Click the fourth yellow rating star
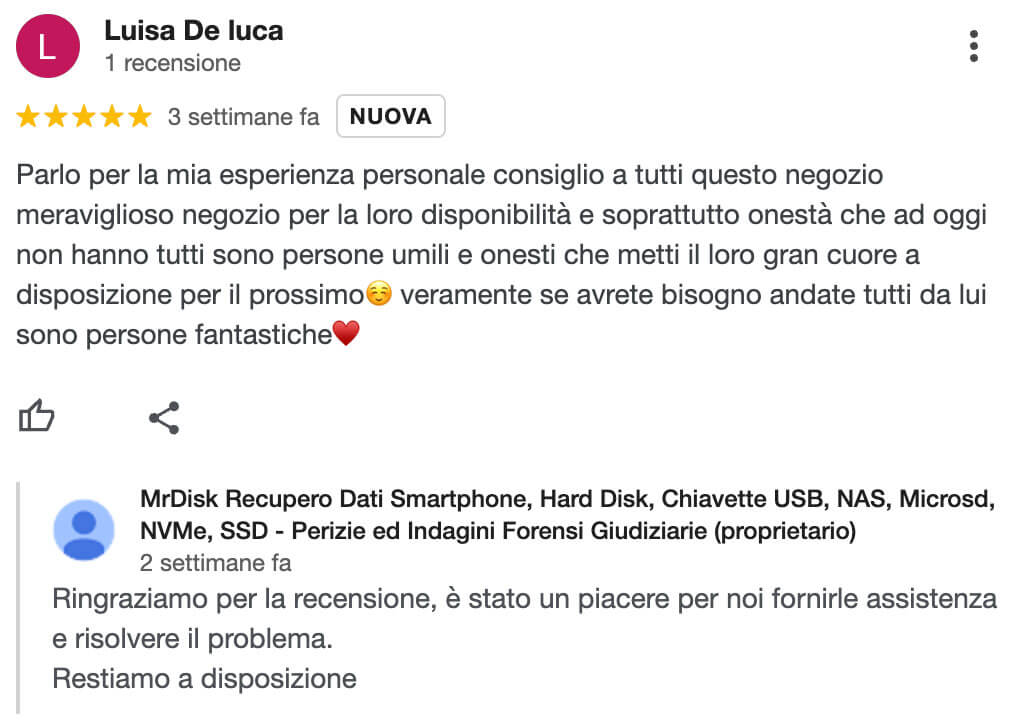This screenshot has height=728, width=1018. pos(112,117)
